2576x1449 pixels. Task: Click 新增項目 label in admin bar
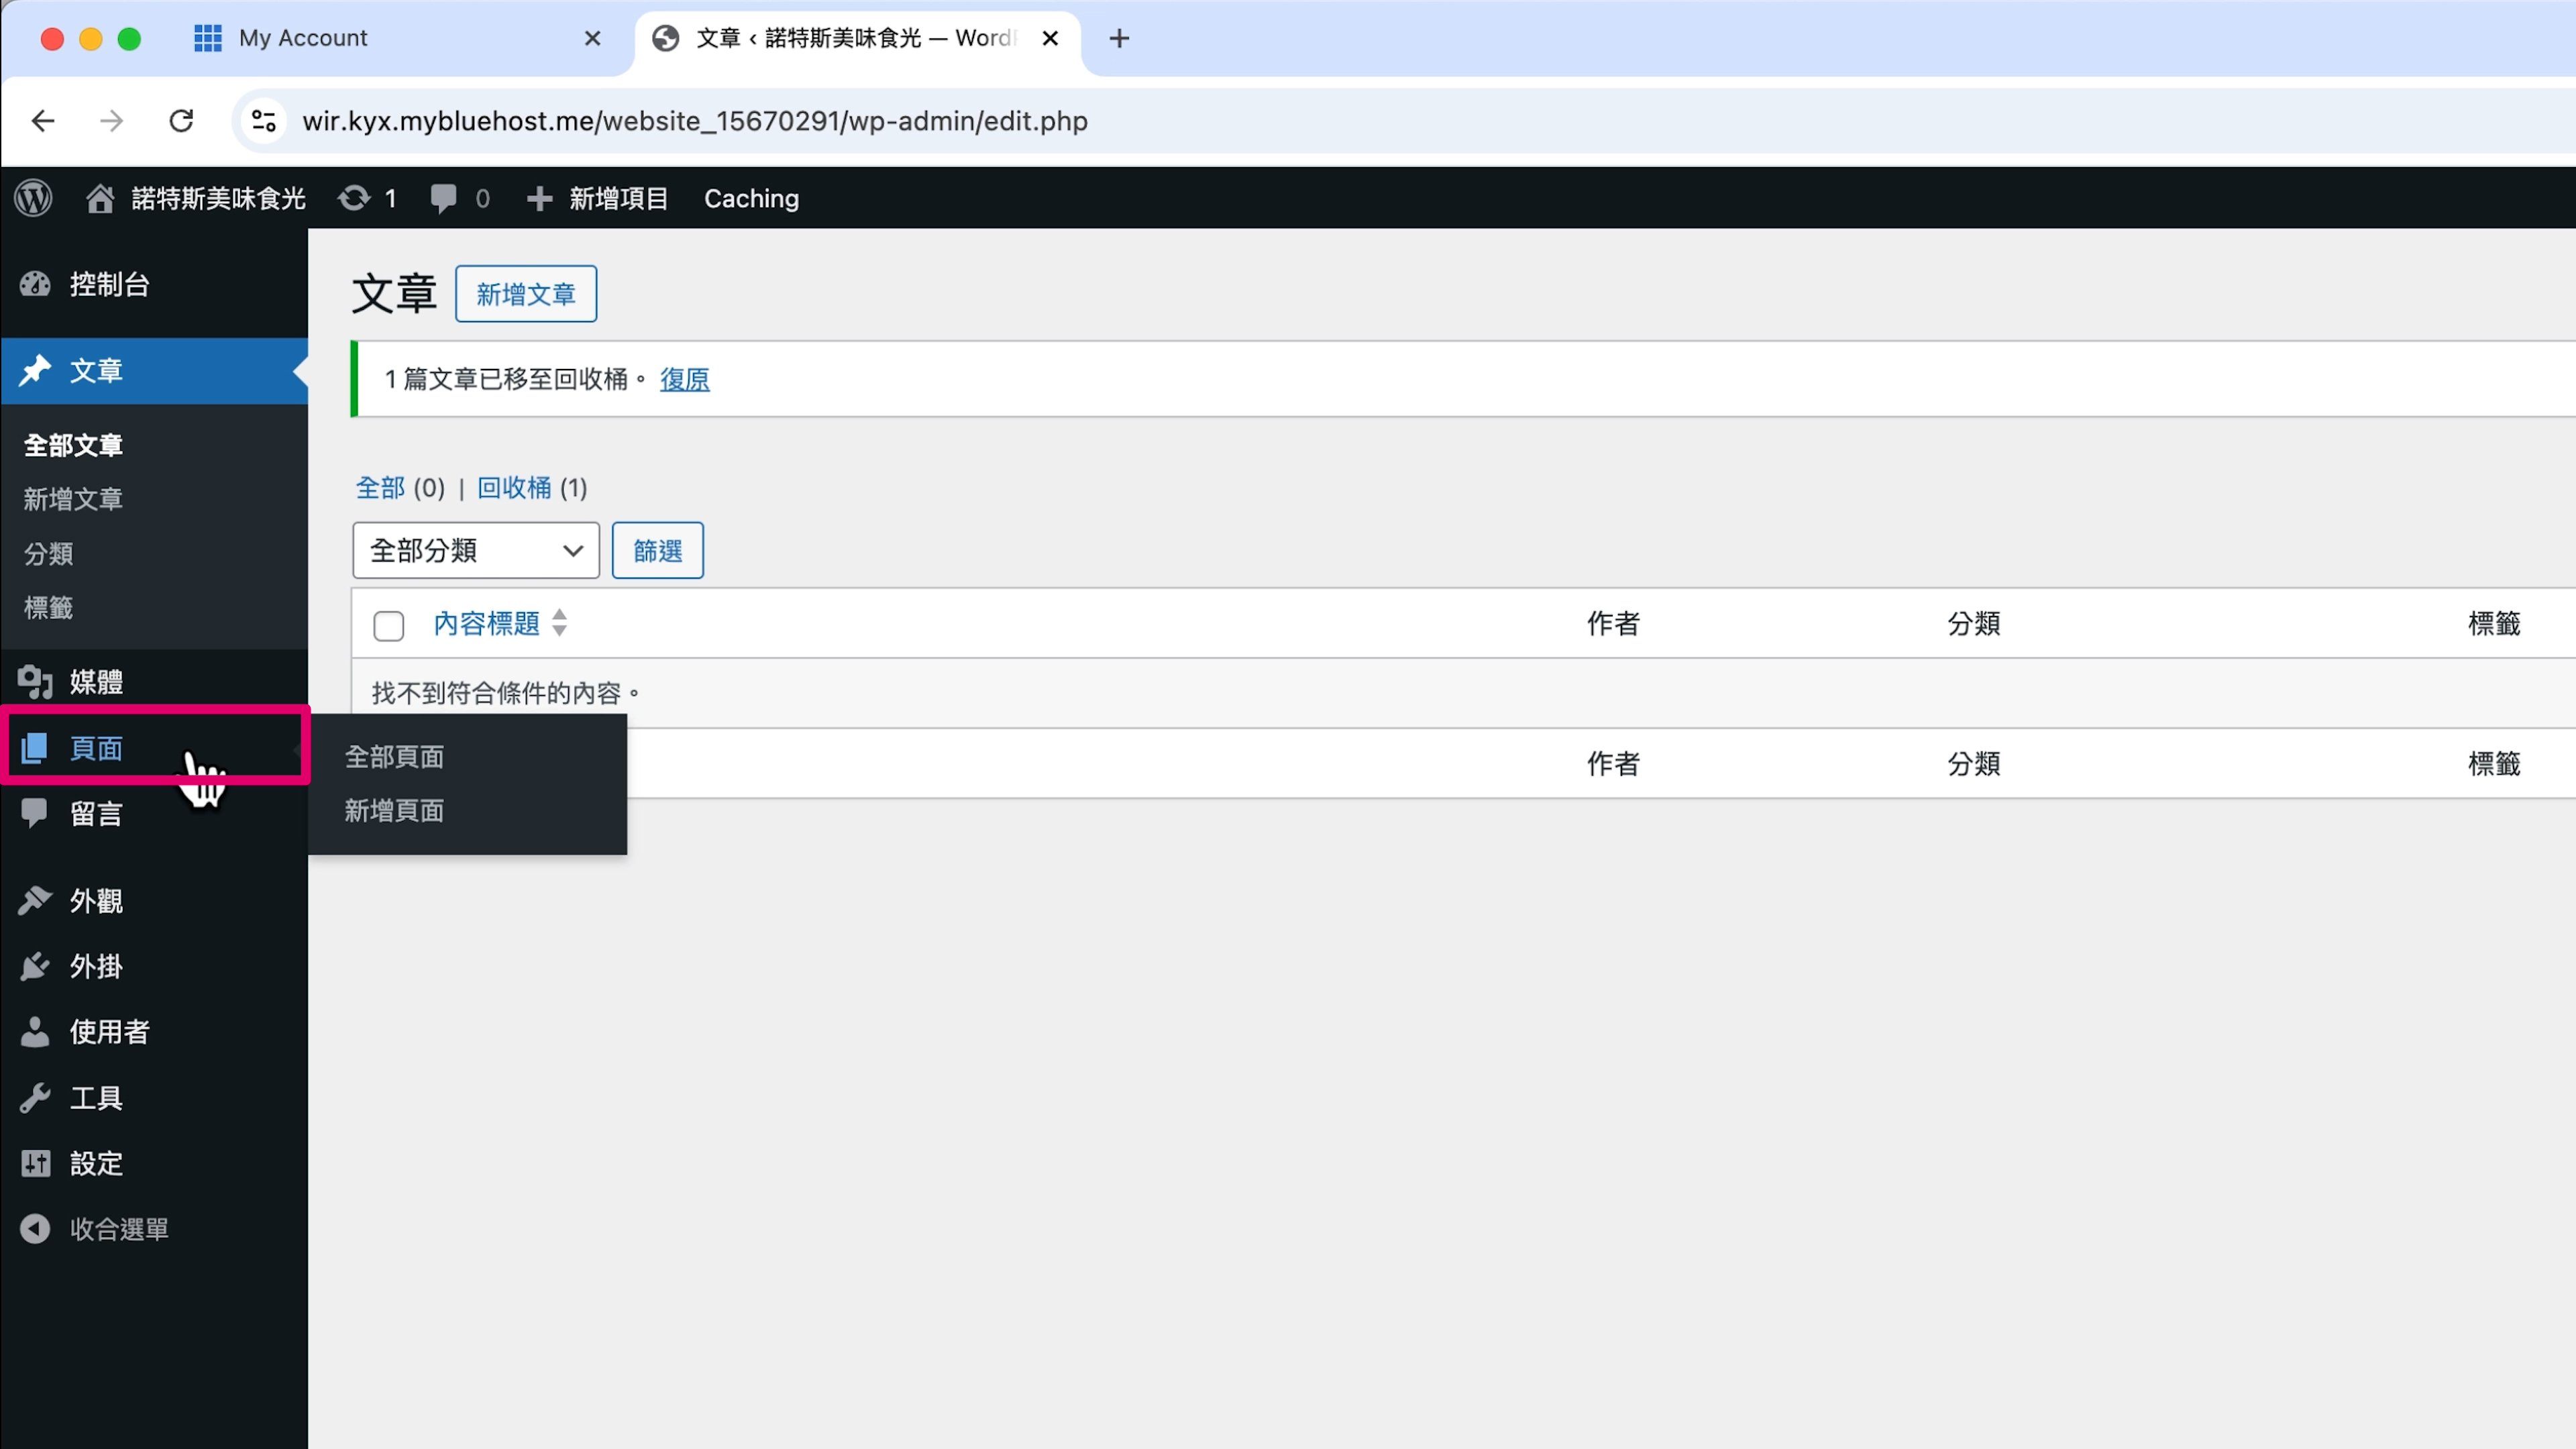pos(618,198)
